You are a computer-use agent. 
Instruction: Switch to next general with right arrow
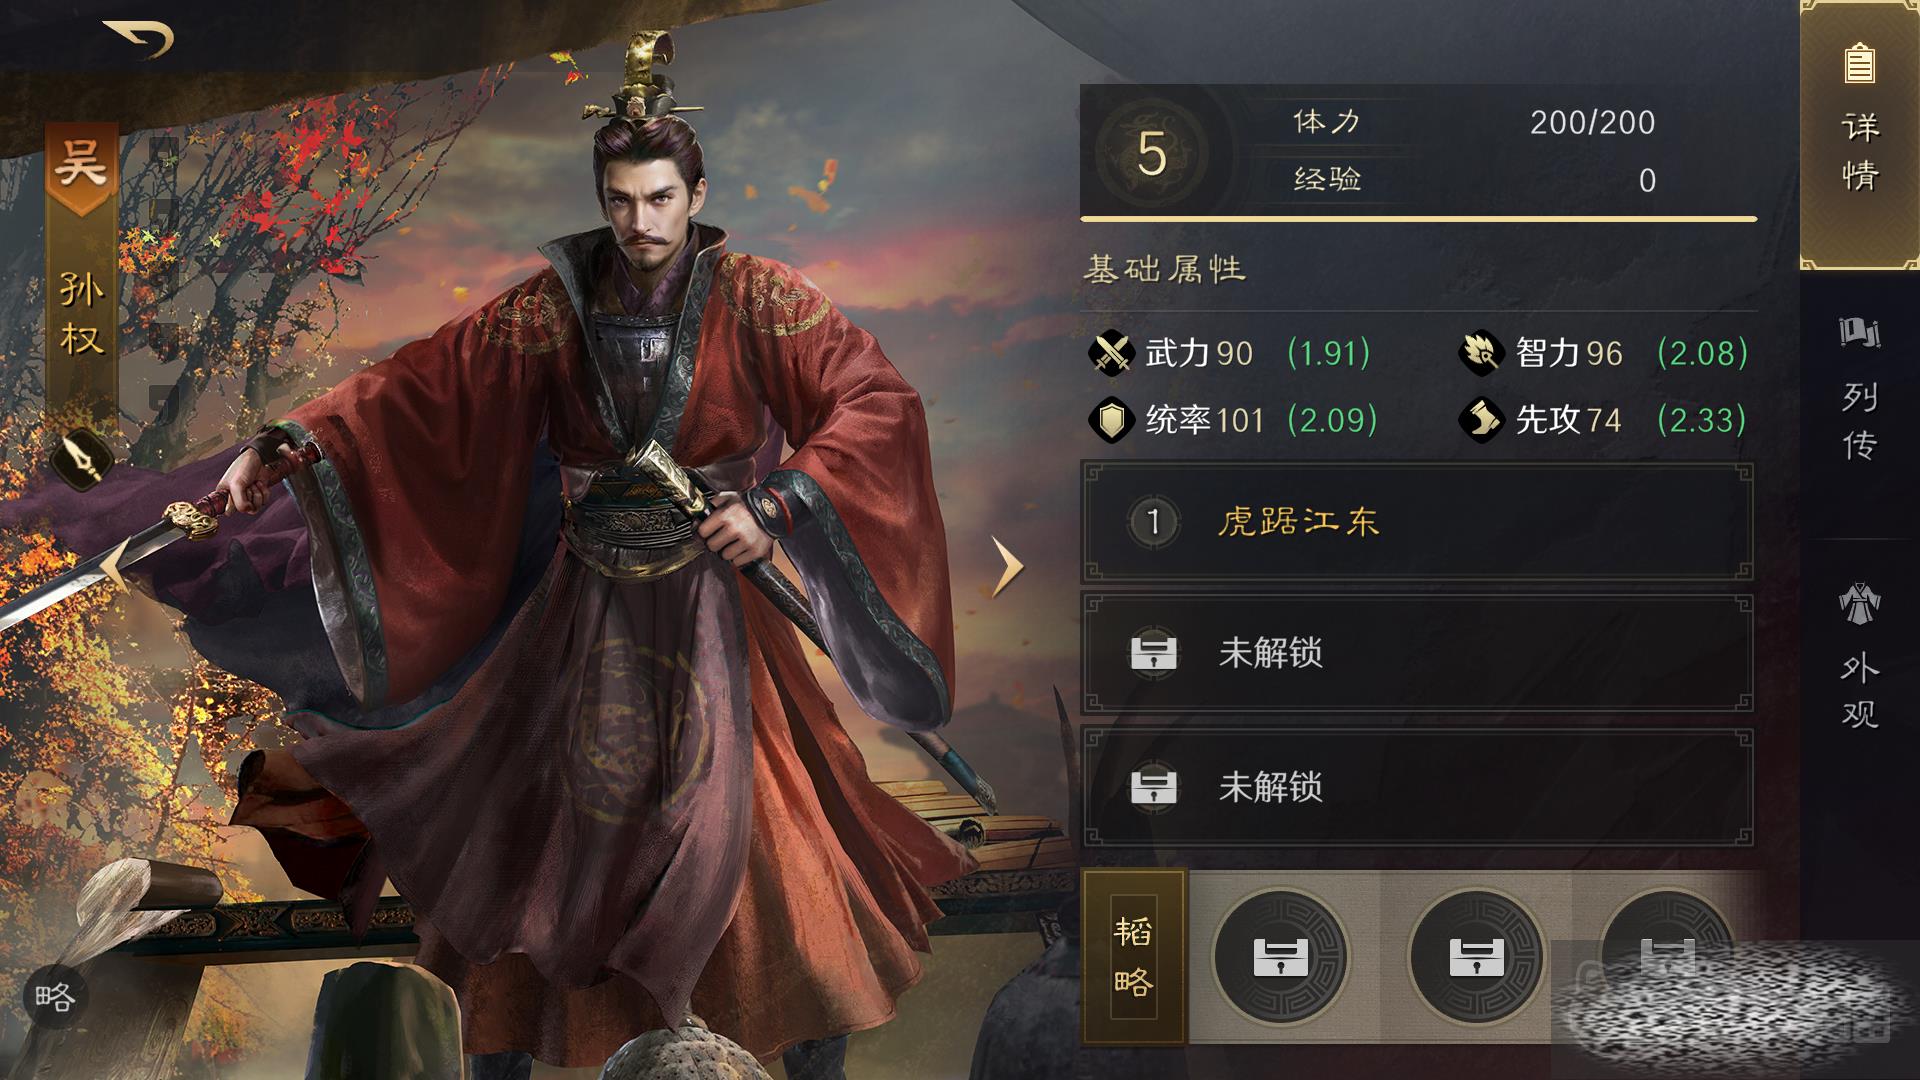(1007, 567)
